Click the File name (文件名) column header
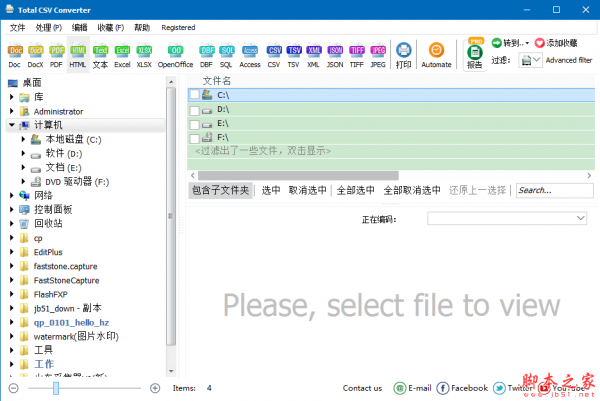This screenshot has height=401, width=600. (x=217, y=81)
